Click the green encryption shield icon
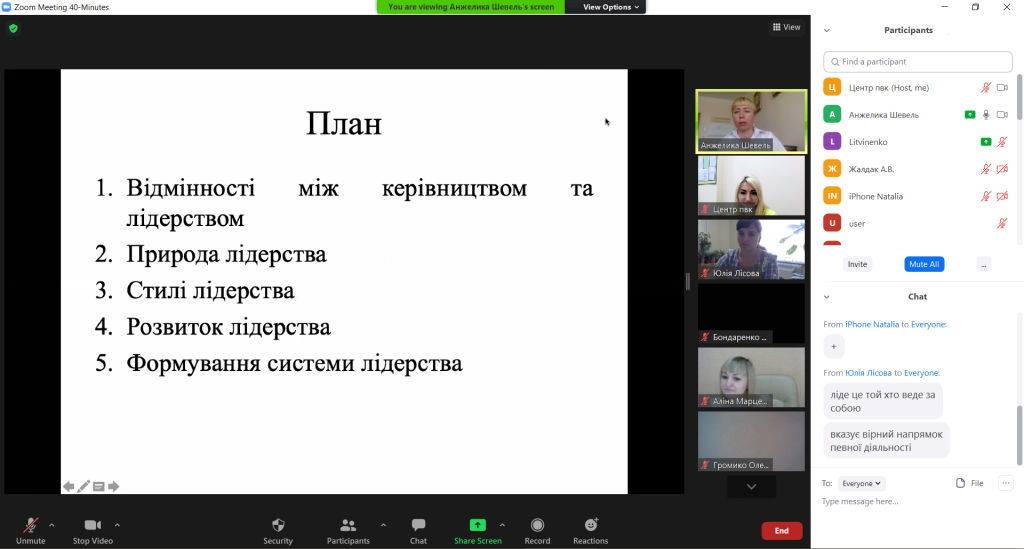1024x549 pixels. point(13,29)
